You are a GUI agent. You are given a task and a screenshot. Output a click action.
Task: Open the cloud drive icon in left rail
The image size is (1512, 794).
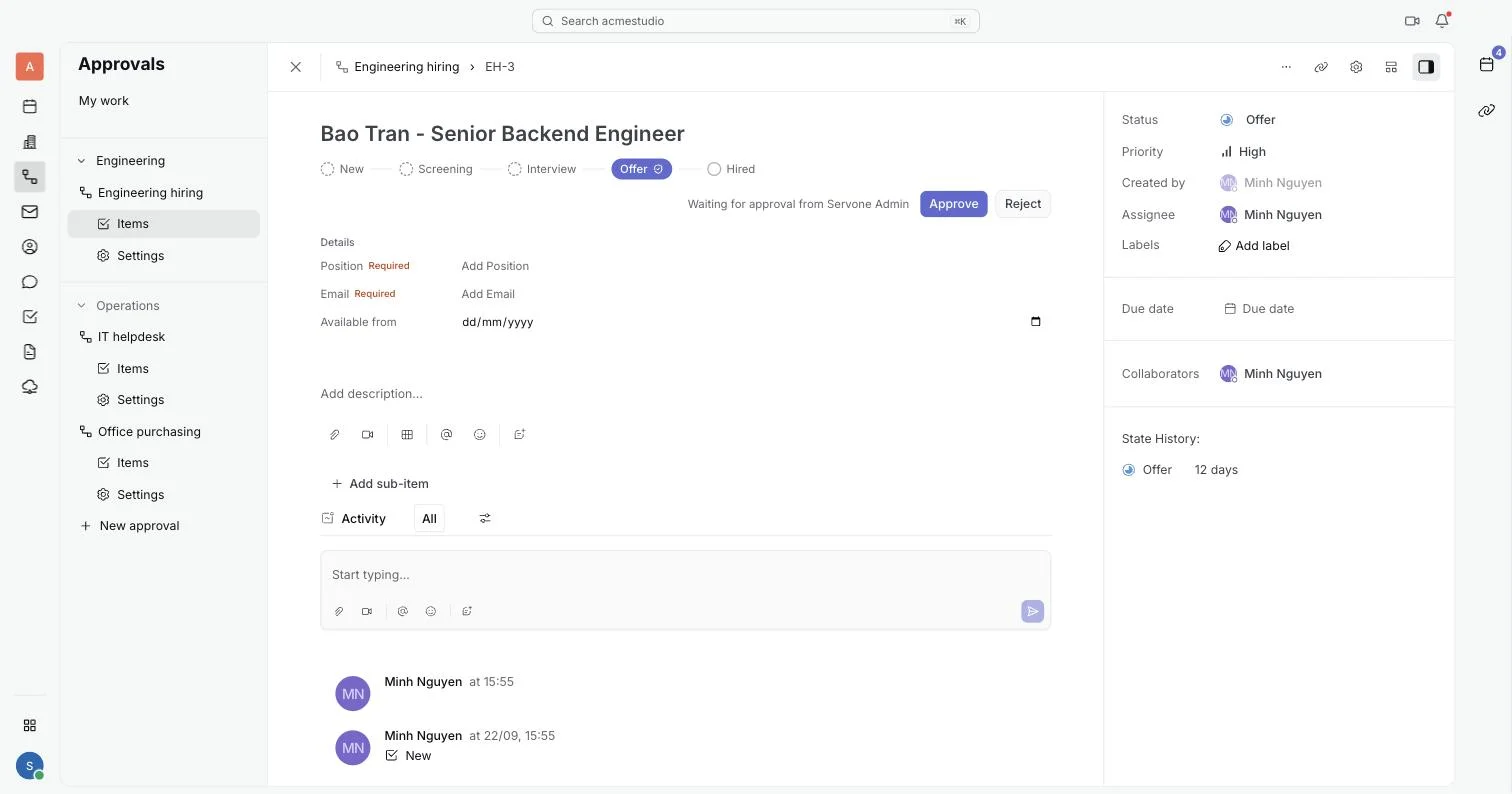(30, 387)
